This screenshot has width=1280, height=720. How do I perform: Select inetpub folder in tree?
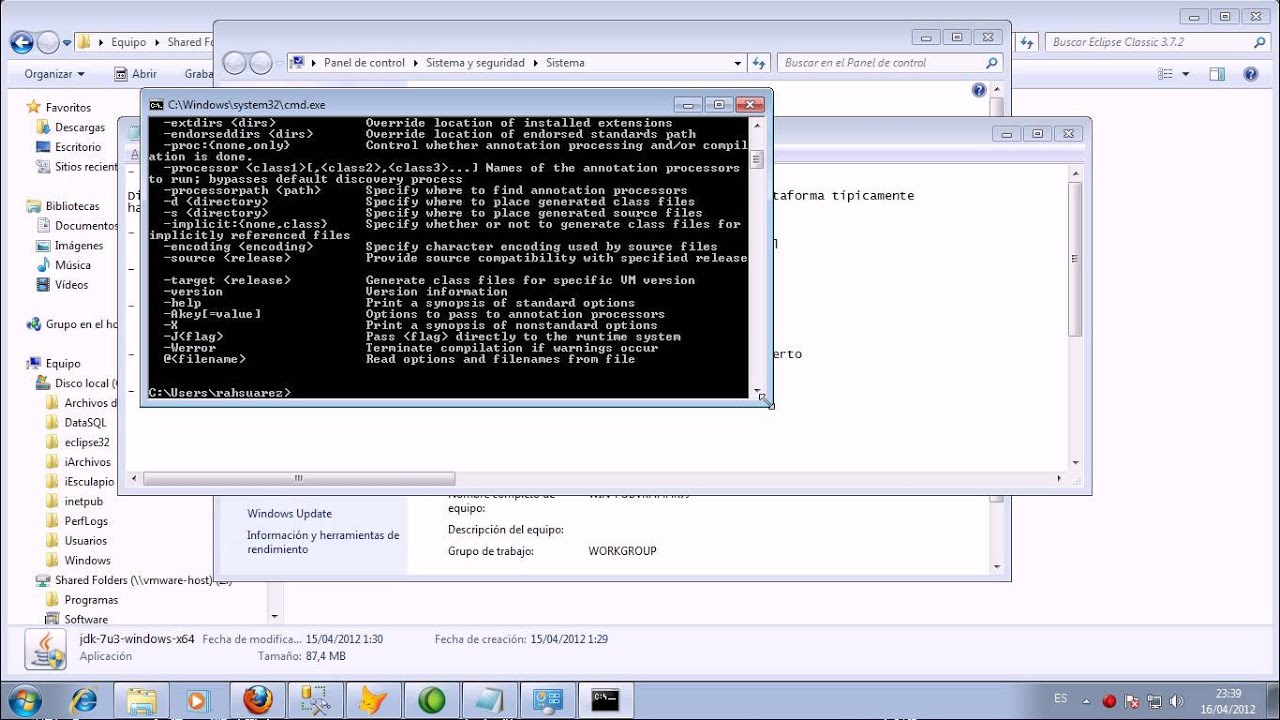coord(83,501)
